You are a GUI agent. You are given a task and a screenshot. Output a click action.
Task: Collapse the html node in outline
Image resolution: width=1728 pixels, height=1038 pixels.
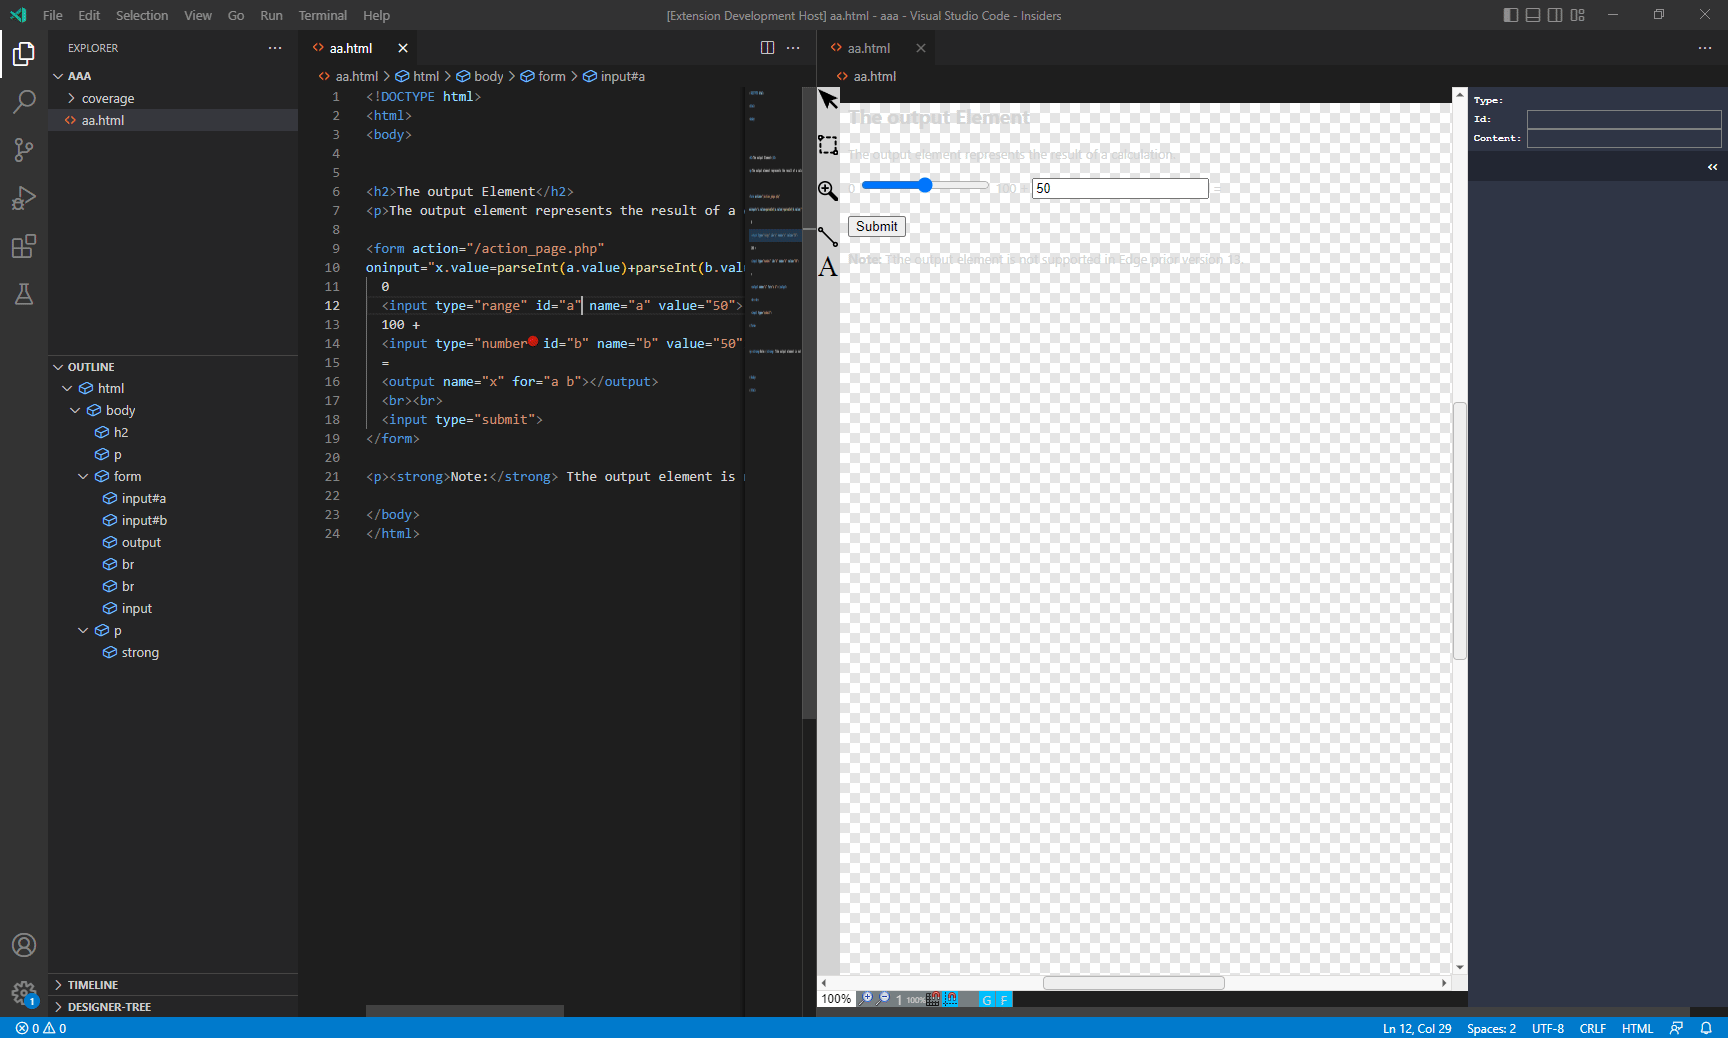tap(67, 388)
